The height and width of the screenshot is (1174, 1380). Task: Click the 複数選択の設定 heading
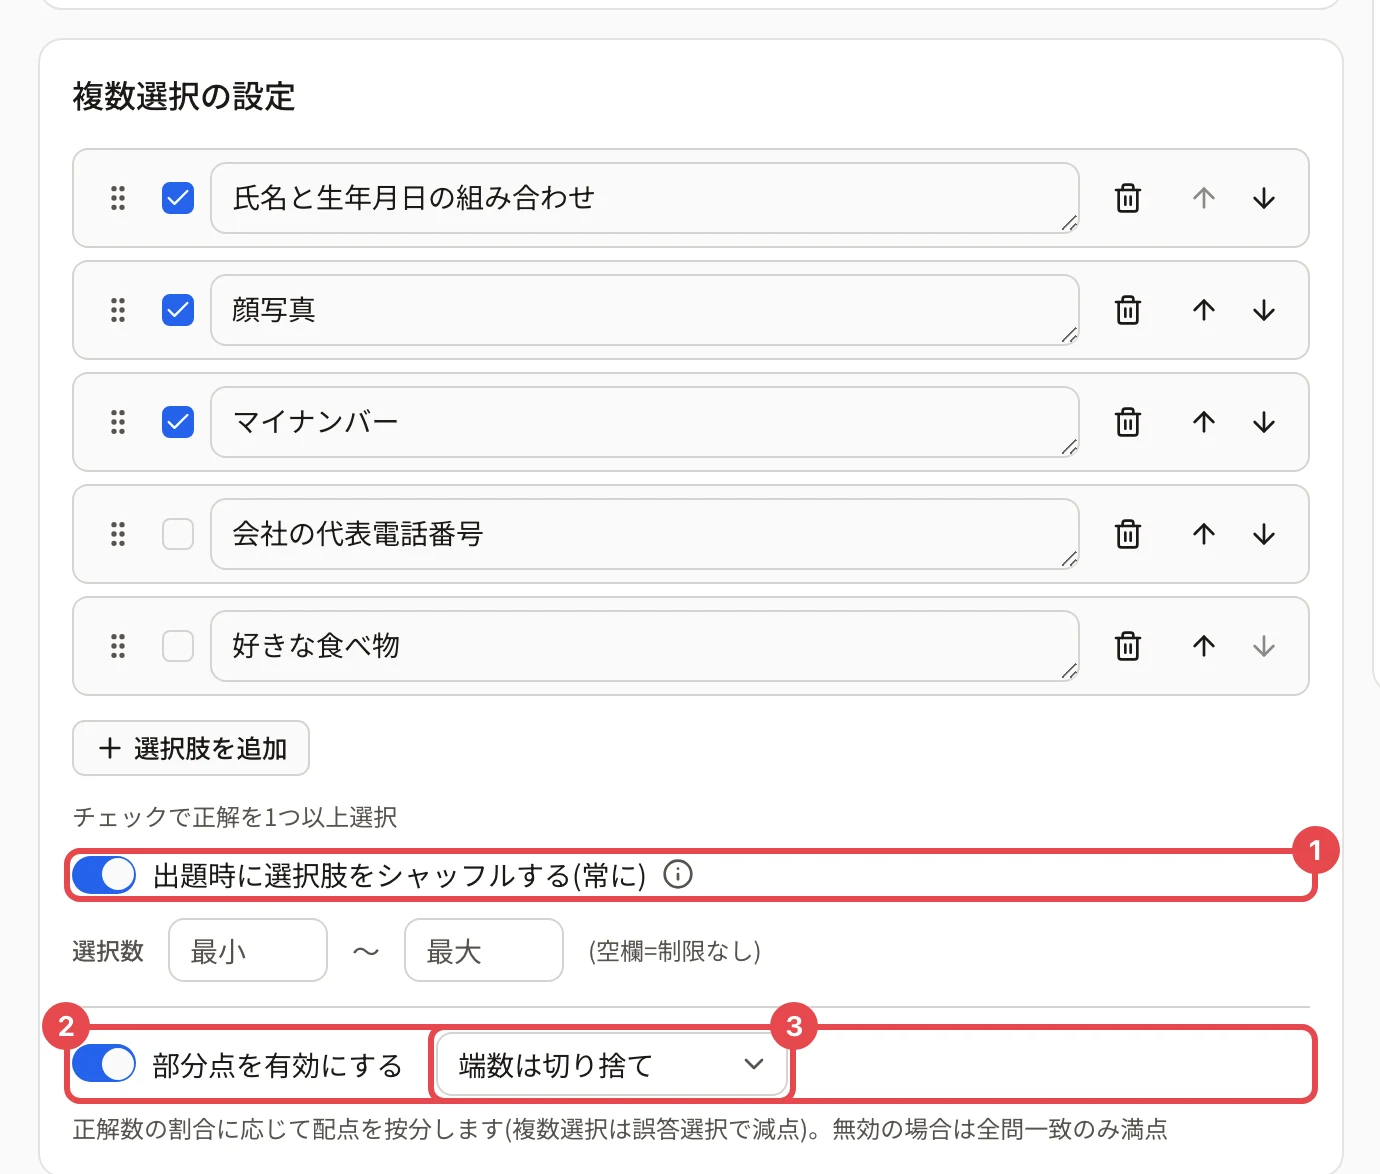pos(184,97)
